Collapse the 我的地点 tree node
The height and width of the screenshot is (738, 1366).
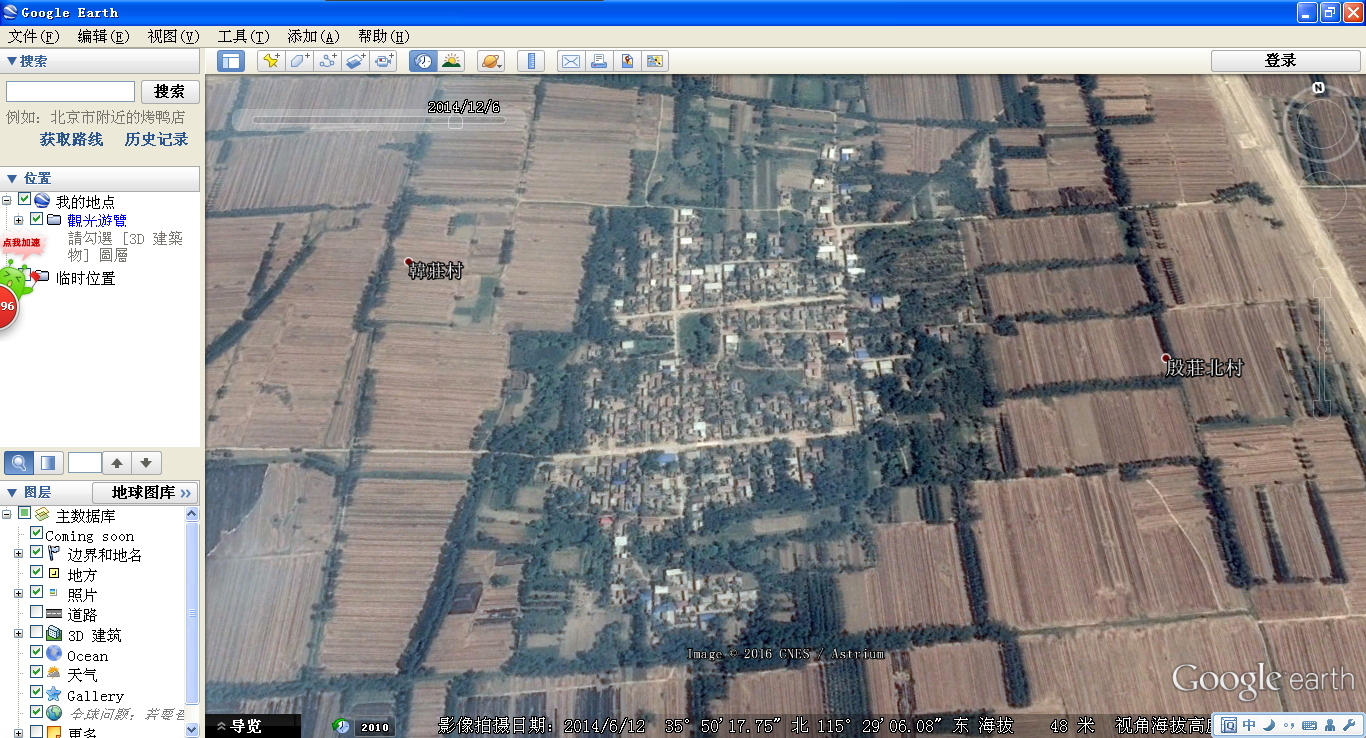pos(7,201)
